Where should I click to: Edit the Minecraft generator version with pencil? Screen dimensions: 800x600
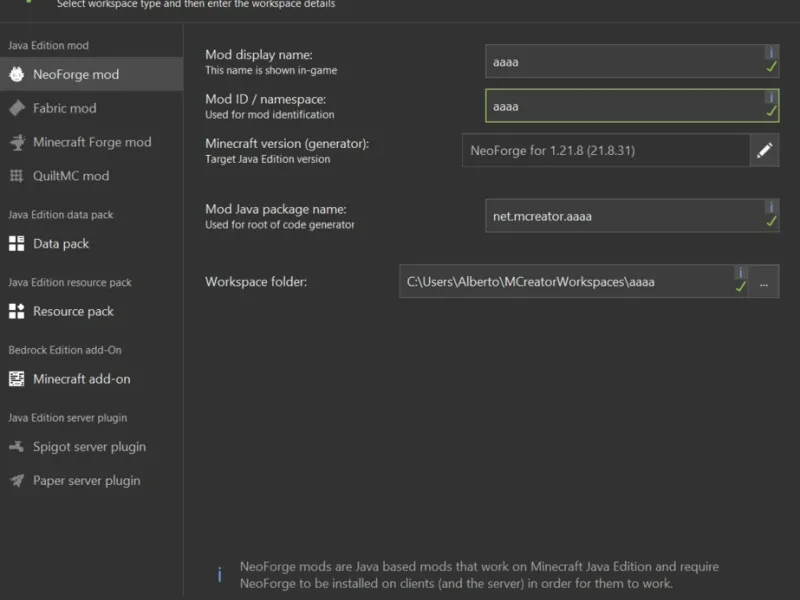pyautogui.click(x=764, y=151)
